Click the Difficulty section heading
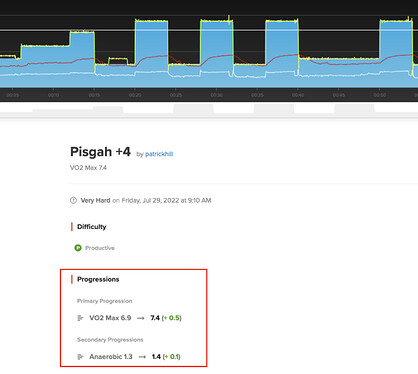Image resolution: width=418 pixels, height=374 pixels. pyautogui.click(x=92, y=227)
